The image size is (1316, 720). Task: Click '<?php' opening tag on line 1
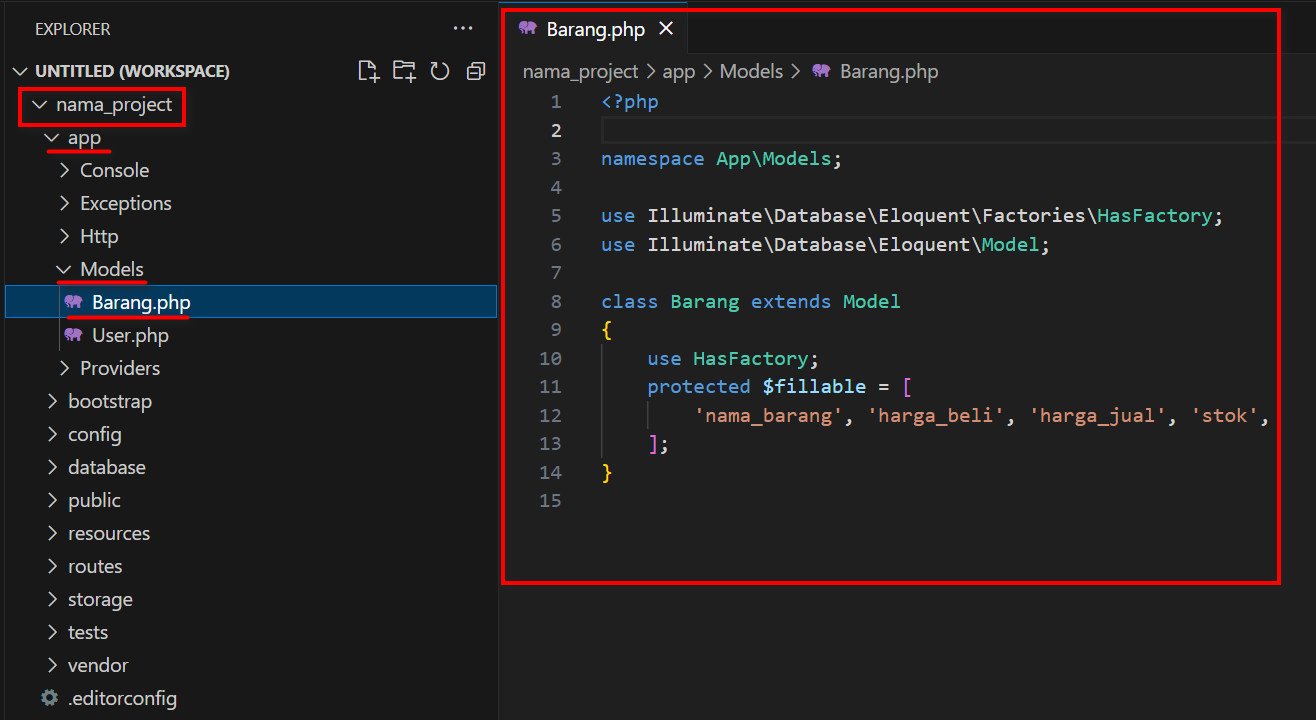pos(630,101)
